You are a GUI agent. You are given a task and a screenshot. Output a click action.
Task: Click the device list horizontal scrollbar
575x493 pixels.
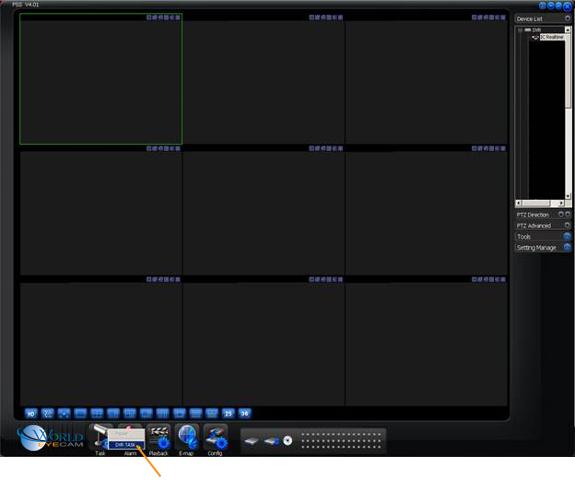pos(540,203)
